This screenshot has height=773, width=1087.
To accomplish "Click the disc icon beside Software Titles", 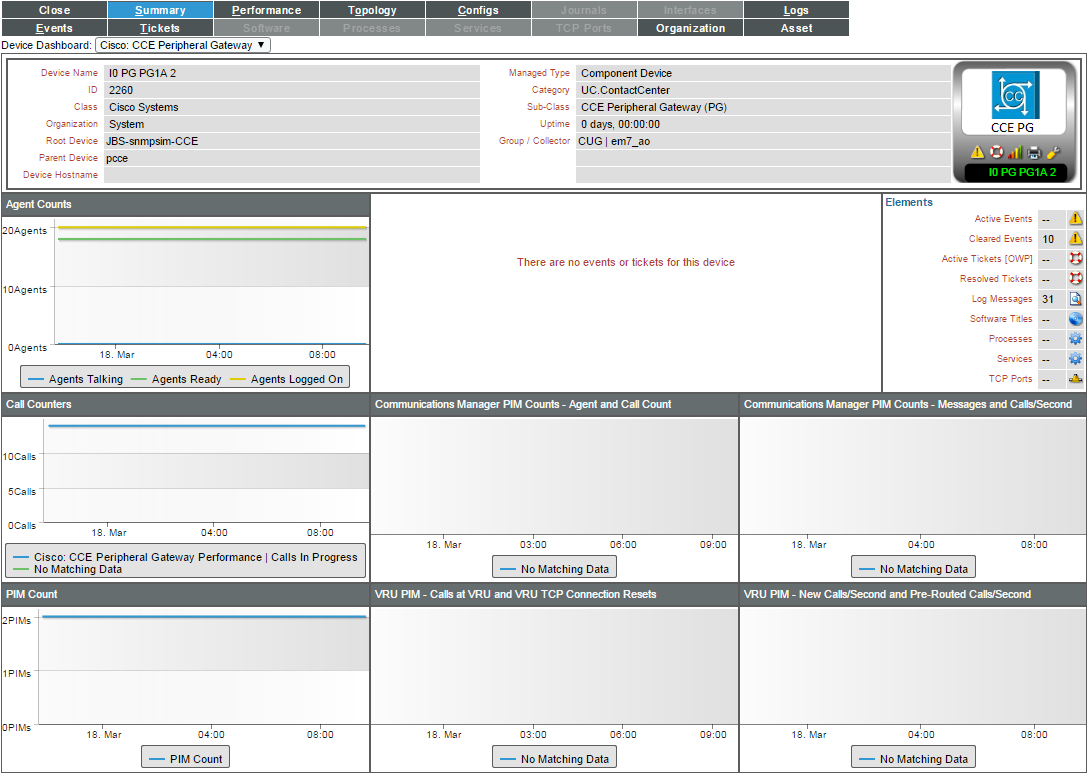I will [1075, 319].
